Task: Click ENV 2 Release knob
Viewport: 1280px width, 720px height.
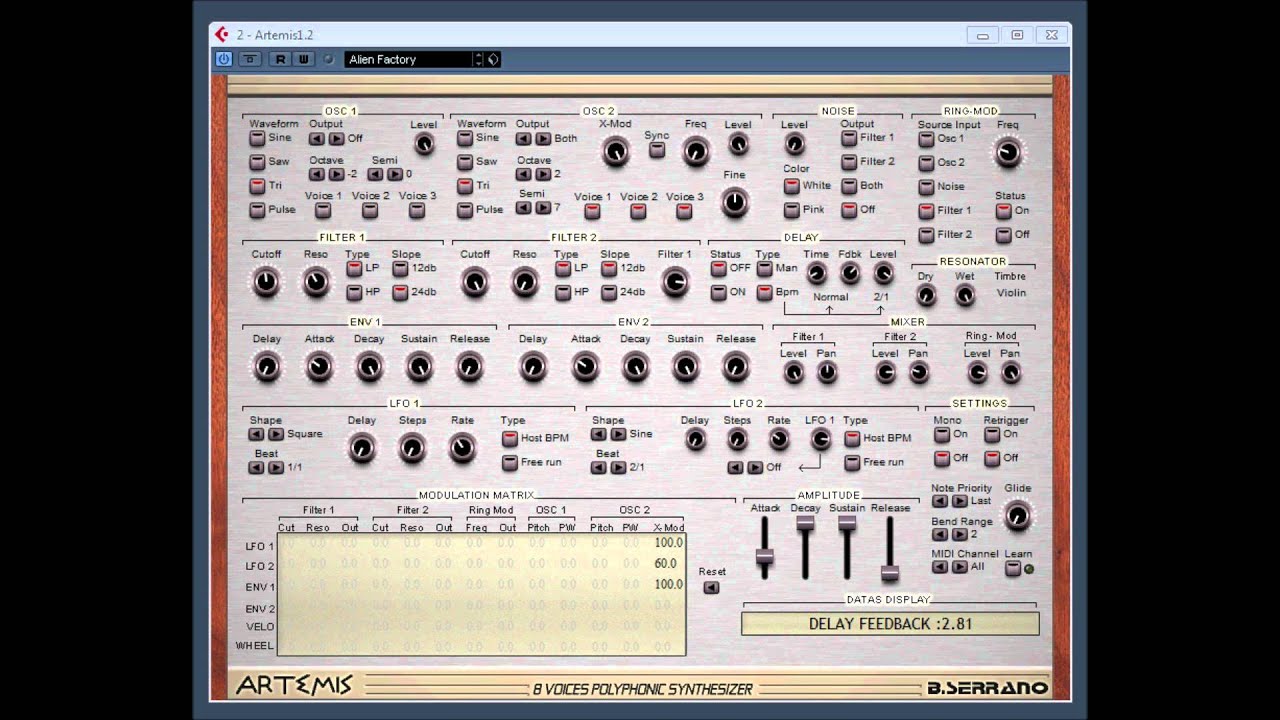Action: 735,367
